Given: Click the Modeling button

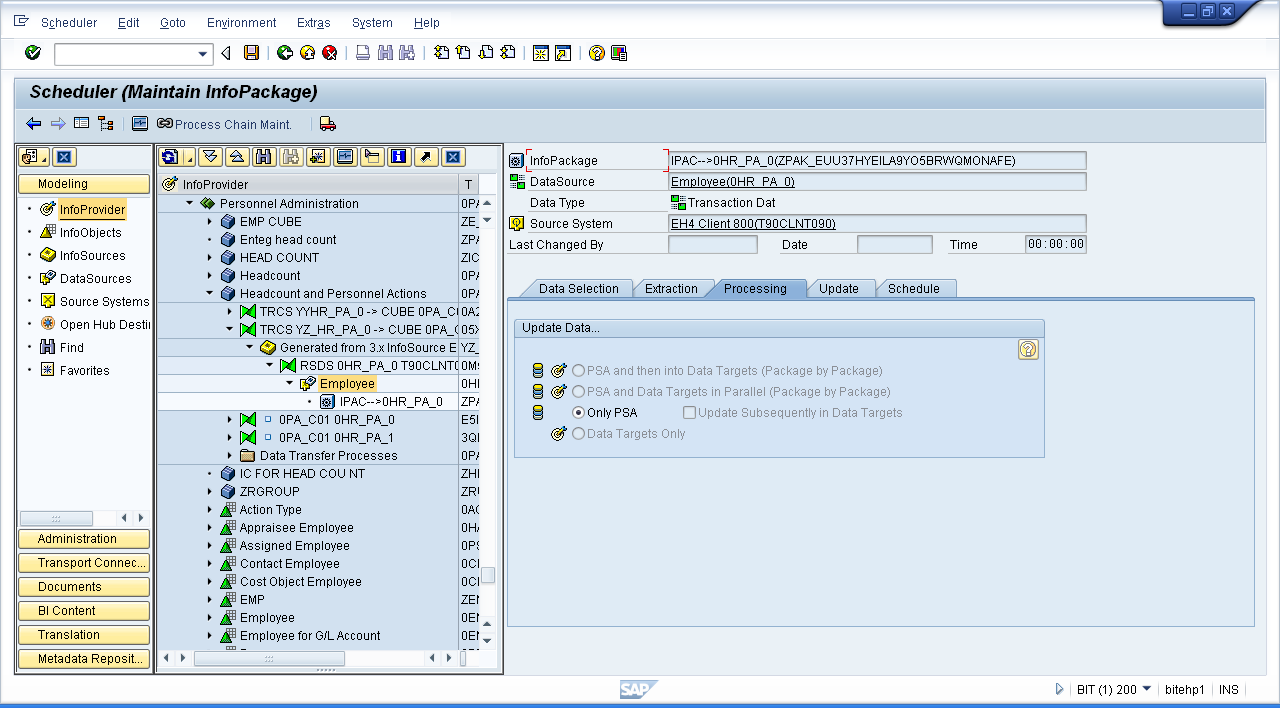Looking at the screenshot, I should pyautogui.click(x=84, y=184).
